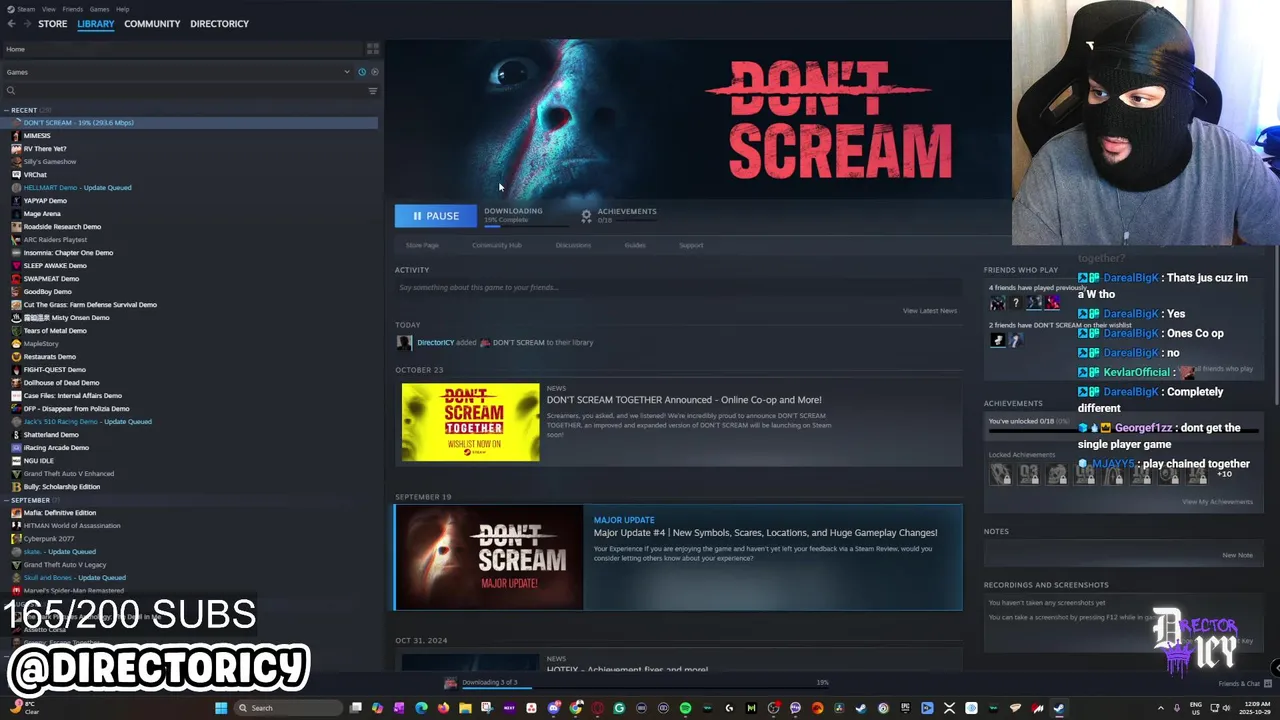Launch Spotify from the taskbar
This screenshot has width=1280, height=720.
[x=685, y=708]
